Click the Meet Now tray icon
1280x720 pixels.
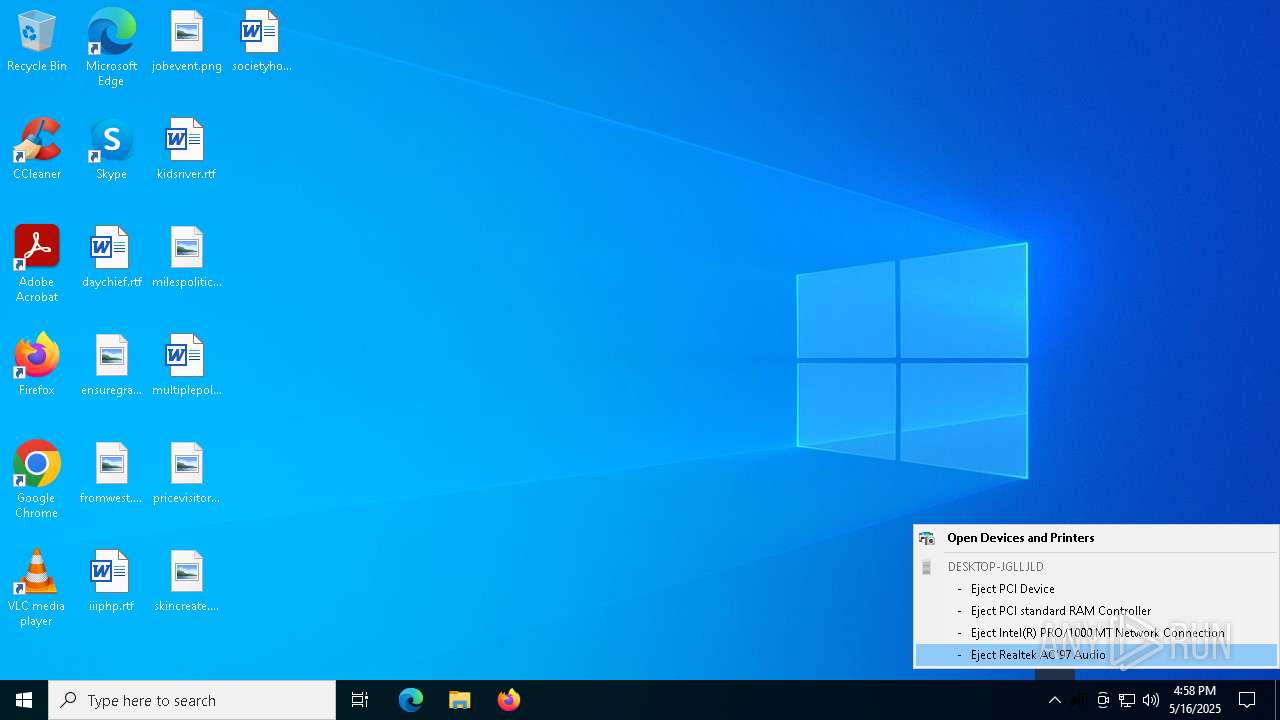pyautogui.click(x=1103, y=700)
